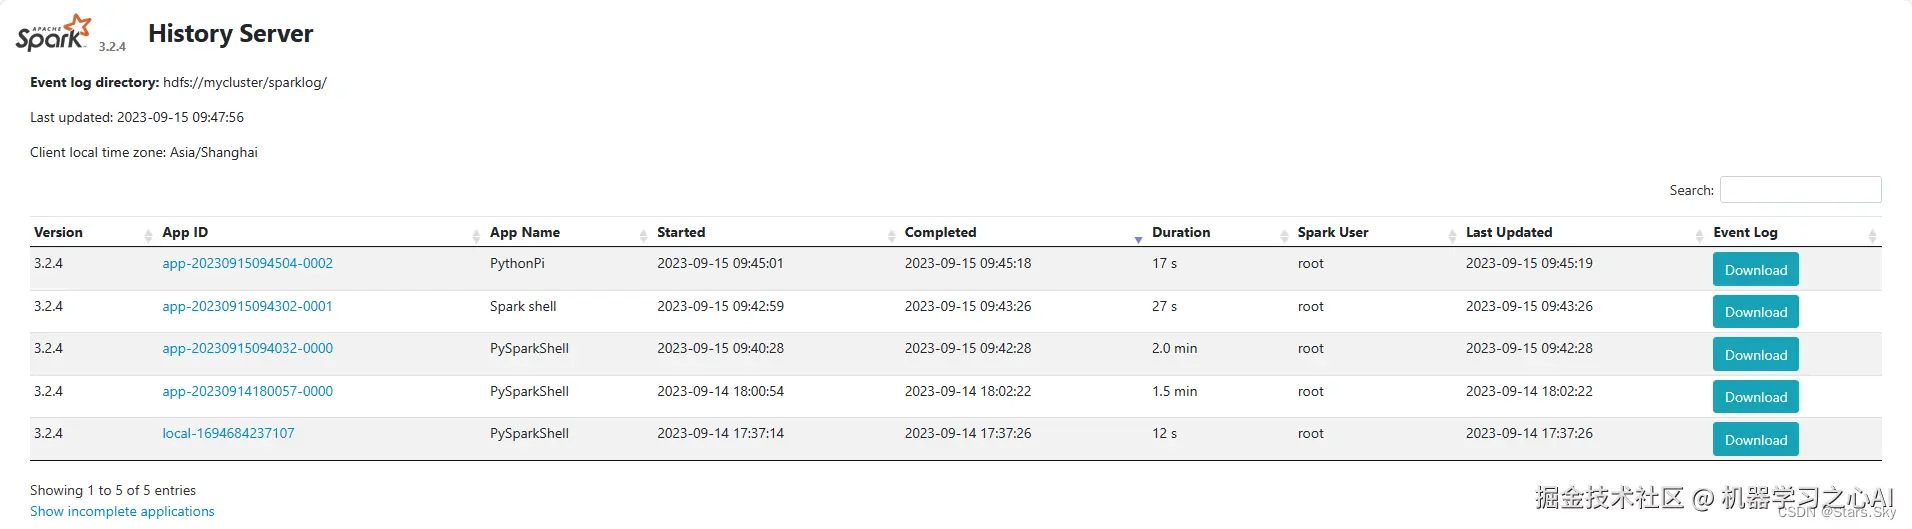Sort table by Completed column
Screen dimensions: 1912x529
pos(940,233)
